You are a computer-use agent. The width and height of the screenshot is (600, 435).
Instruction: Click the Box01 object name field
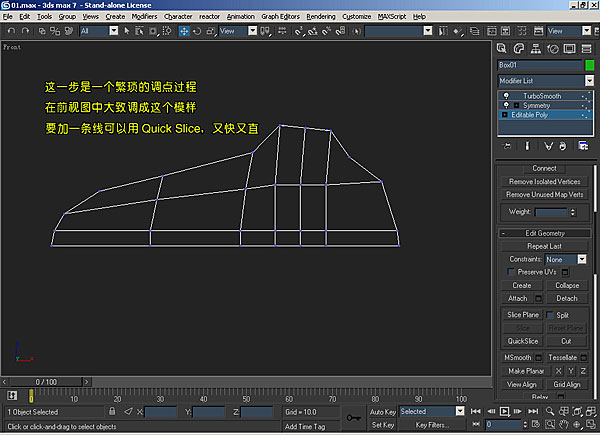pos(540,65)
